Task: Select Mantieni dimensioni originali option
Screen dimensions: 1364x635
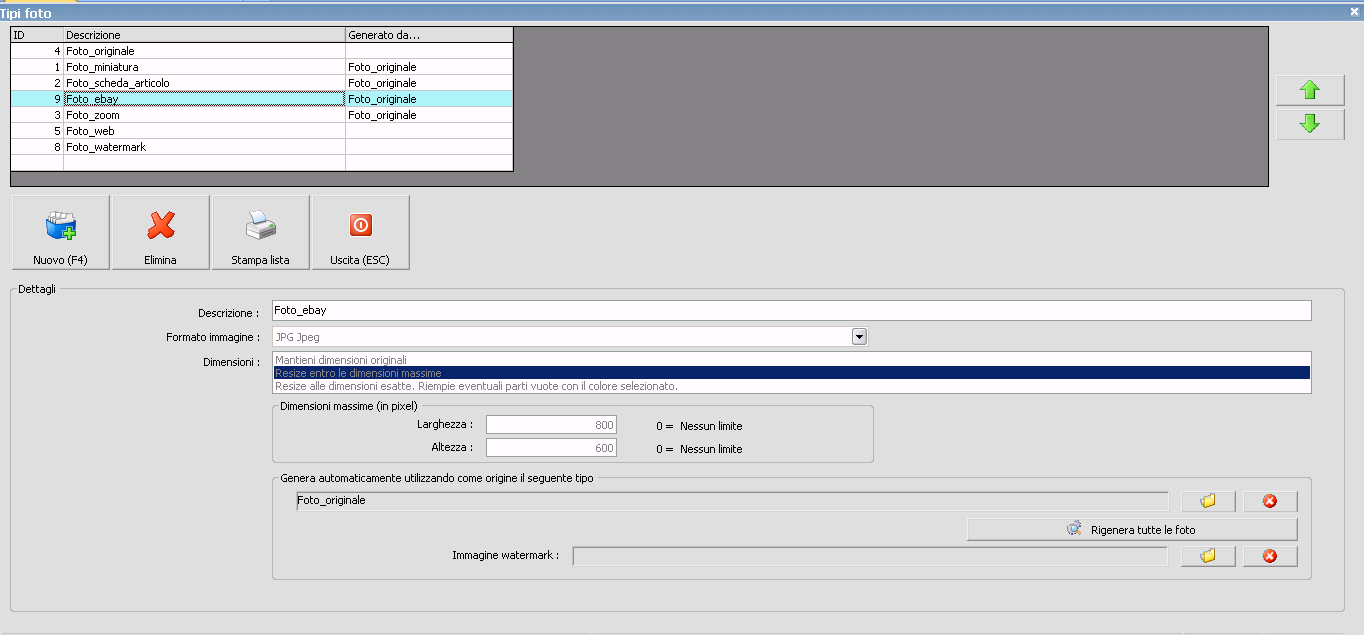Action: pos(791,359)
